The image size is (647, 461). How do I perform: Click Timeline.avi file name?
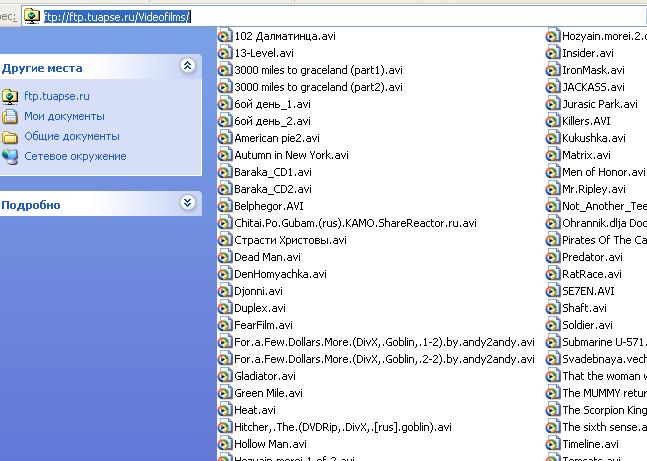tap(590, 444)
